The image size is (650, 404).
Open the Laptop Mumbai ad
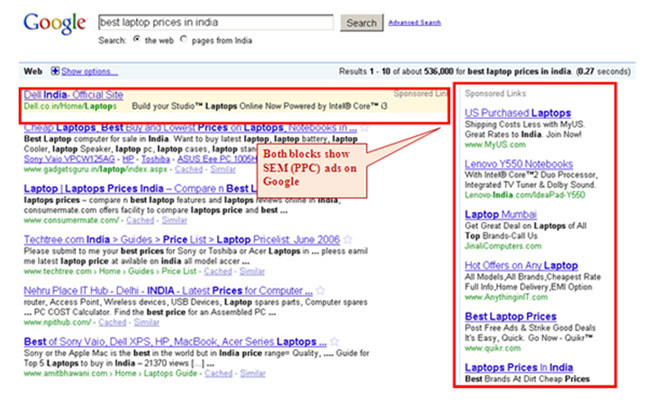coord(501,215)
